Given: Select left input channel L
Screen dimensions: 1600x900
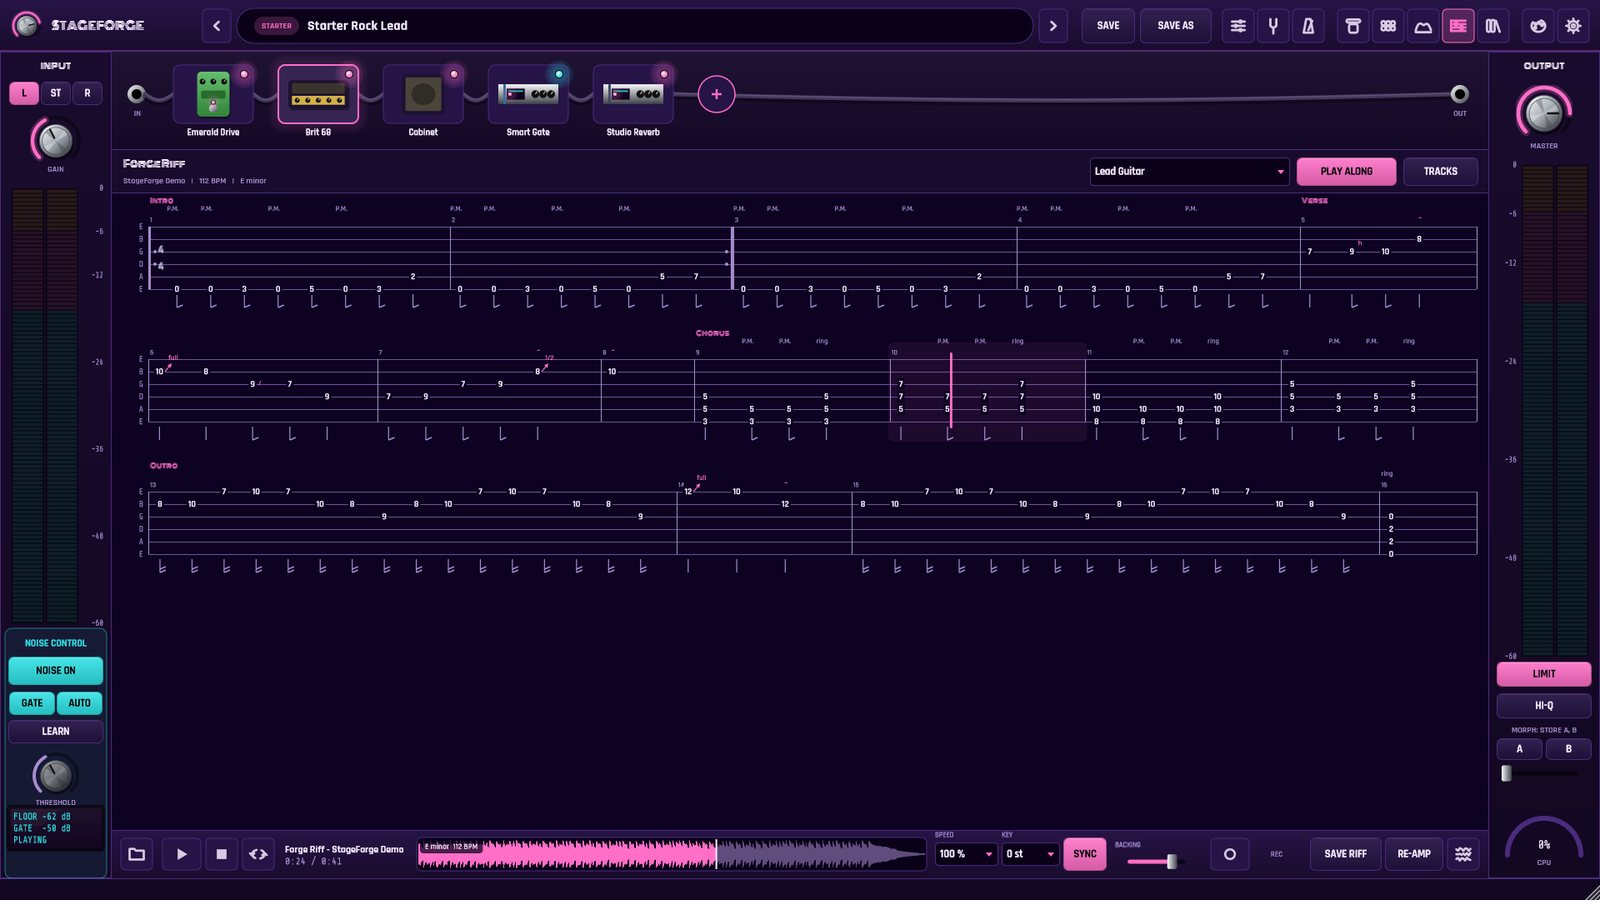Looking at the screenshot, I should pos(24,93).
